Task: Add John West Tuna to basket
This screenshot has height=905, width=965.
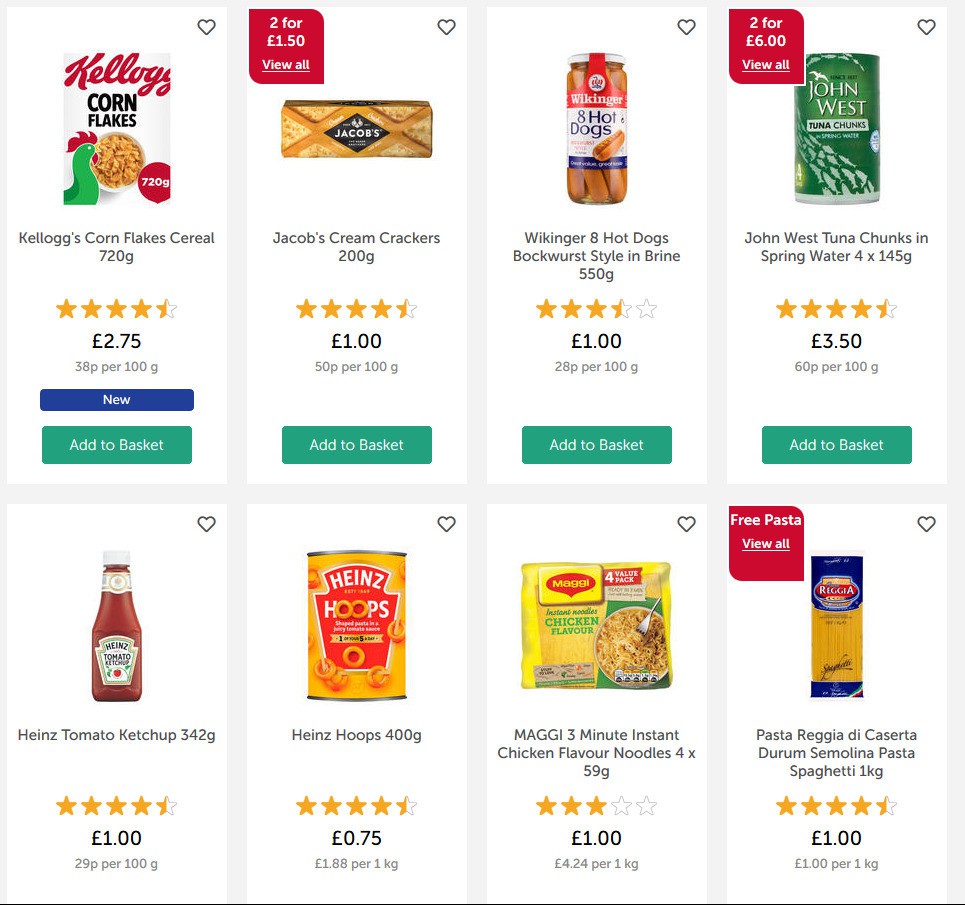Action: point(837,445)
